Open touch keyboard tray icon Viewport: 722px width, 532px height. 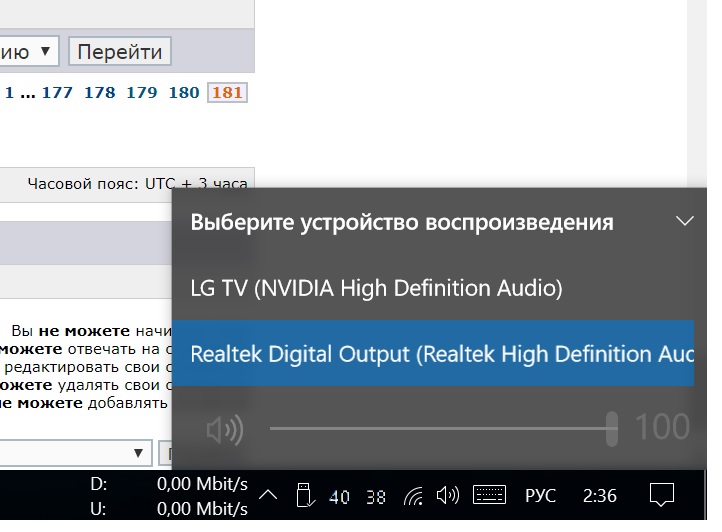pyautogui.click(x=489, y=495)
